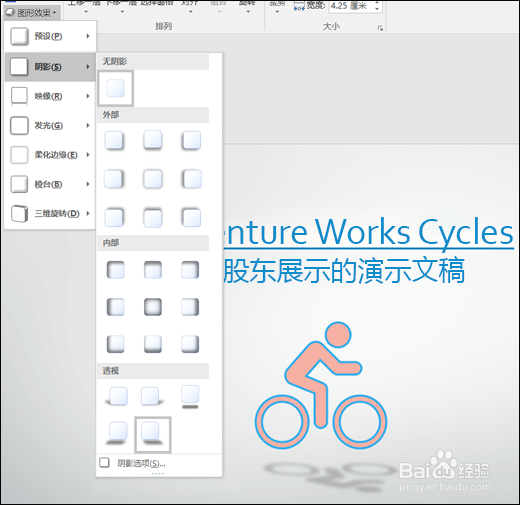Open the 棱台(B) submenu
The image size is (520, 505).
[x=50, y=184]
